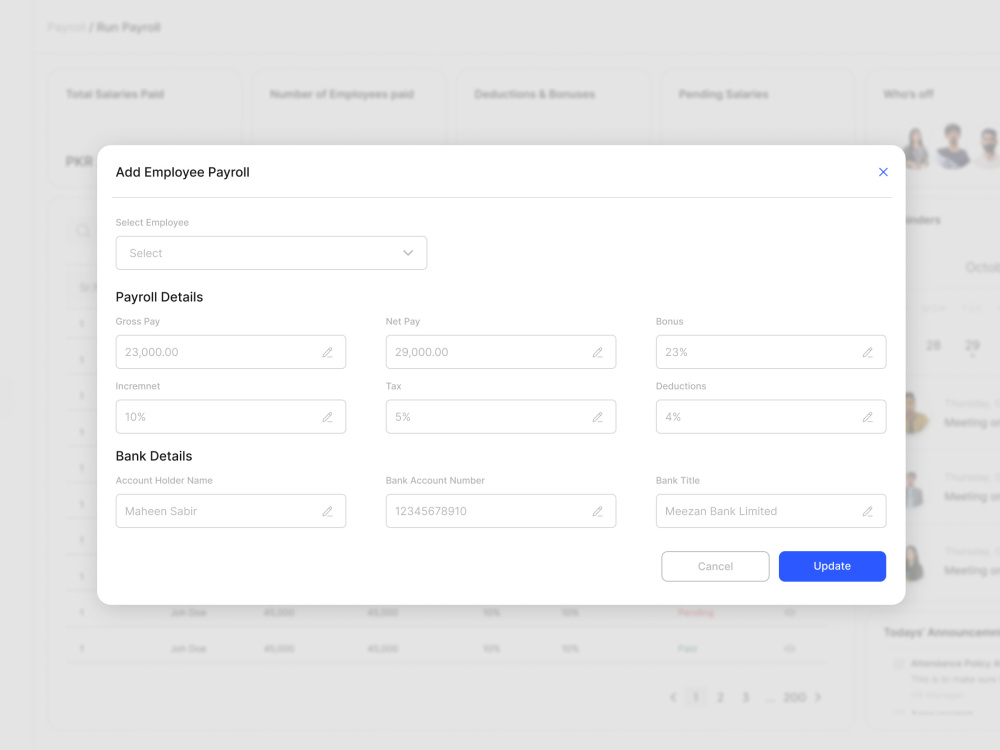Focus the Tax field showing 5%
Viewport: 1000px width, 750px height.
[501, 417]
